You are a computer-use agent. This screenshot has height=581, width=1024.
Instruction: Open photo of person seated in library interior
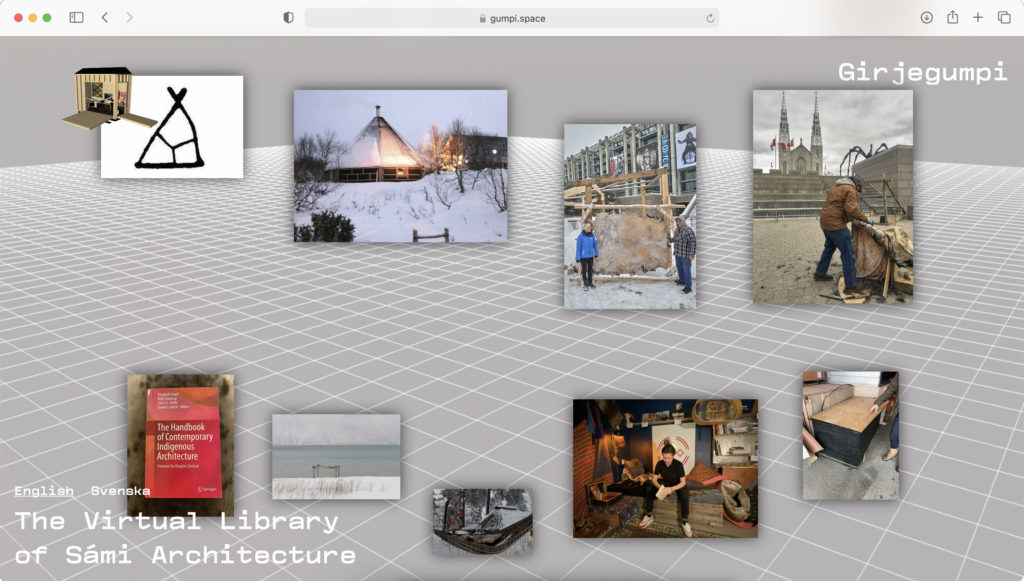(x=665, y=468)
